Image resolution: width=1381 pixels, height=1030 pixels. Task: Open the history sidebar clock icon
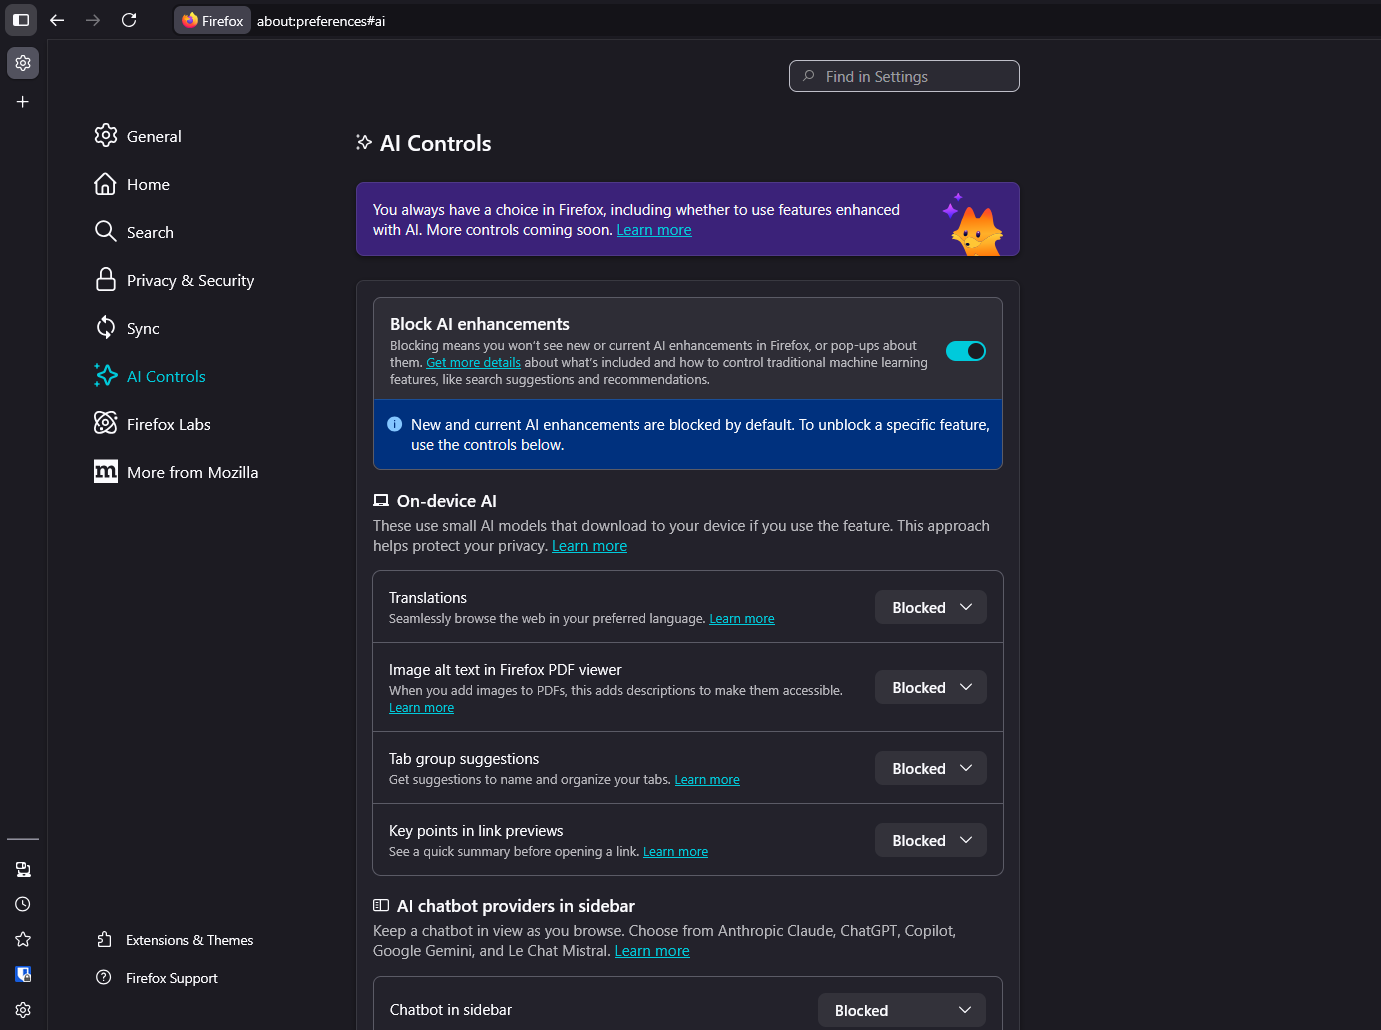click(23, 904)
